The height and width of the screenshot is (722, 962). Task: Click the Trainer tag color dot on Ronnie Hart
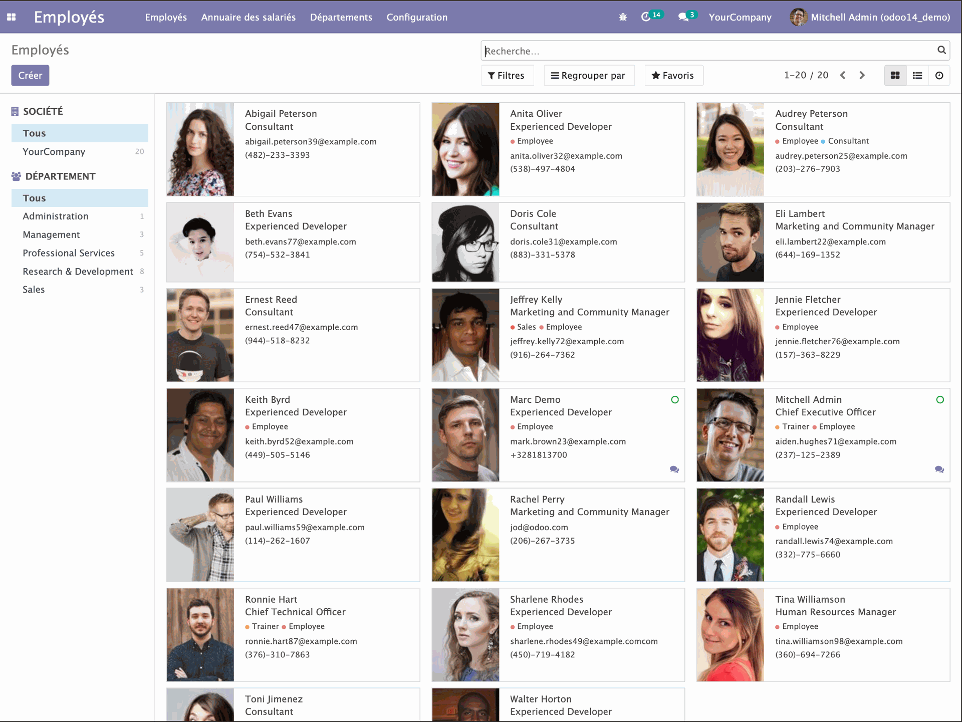[x=248, y=627]
